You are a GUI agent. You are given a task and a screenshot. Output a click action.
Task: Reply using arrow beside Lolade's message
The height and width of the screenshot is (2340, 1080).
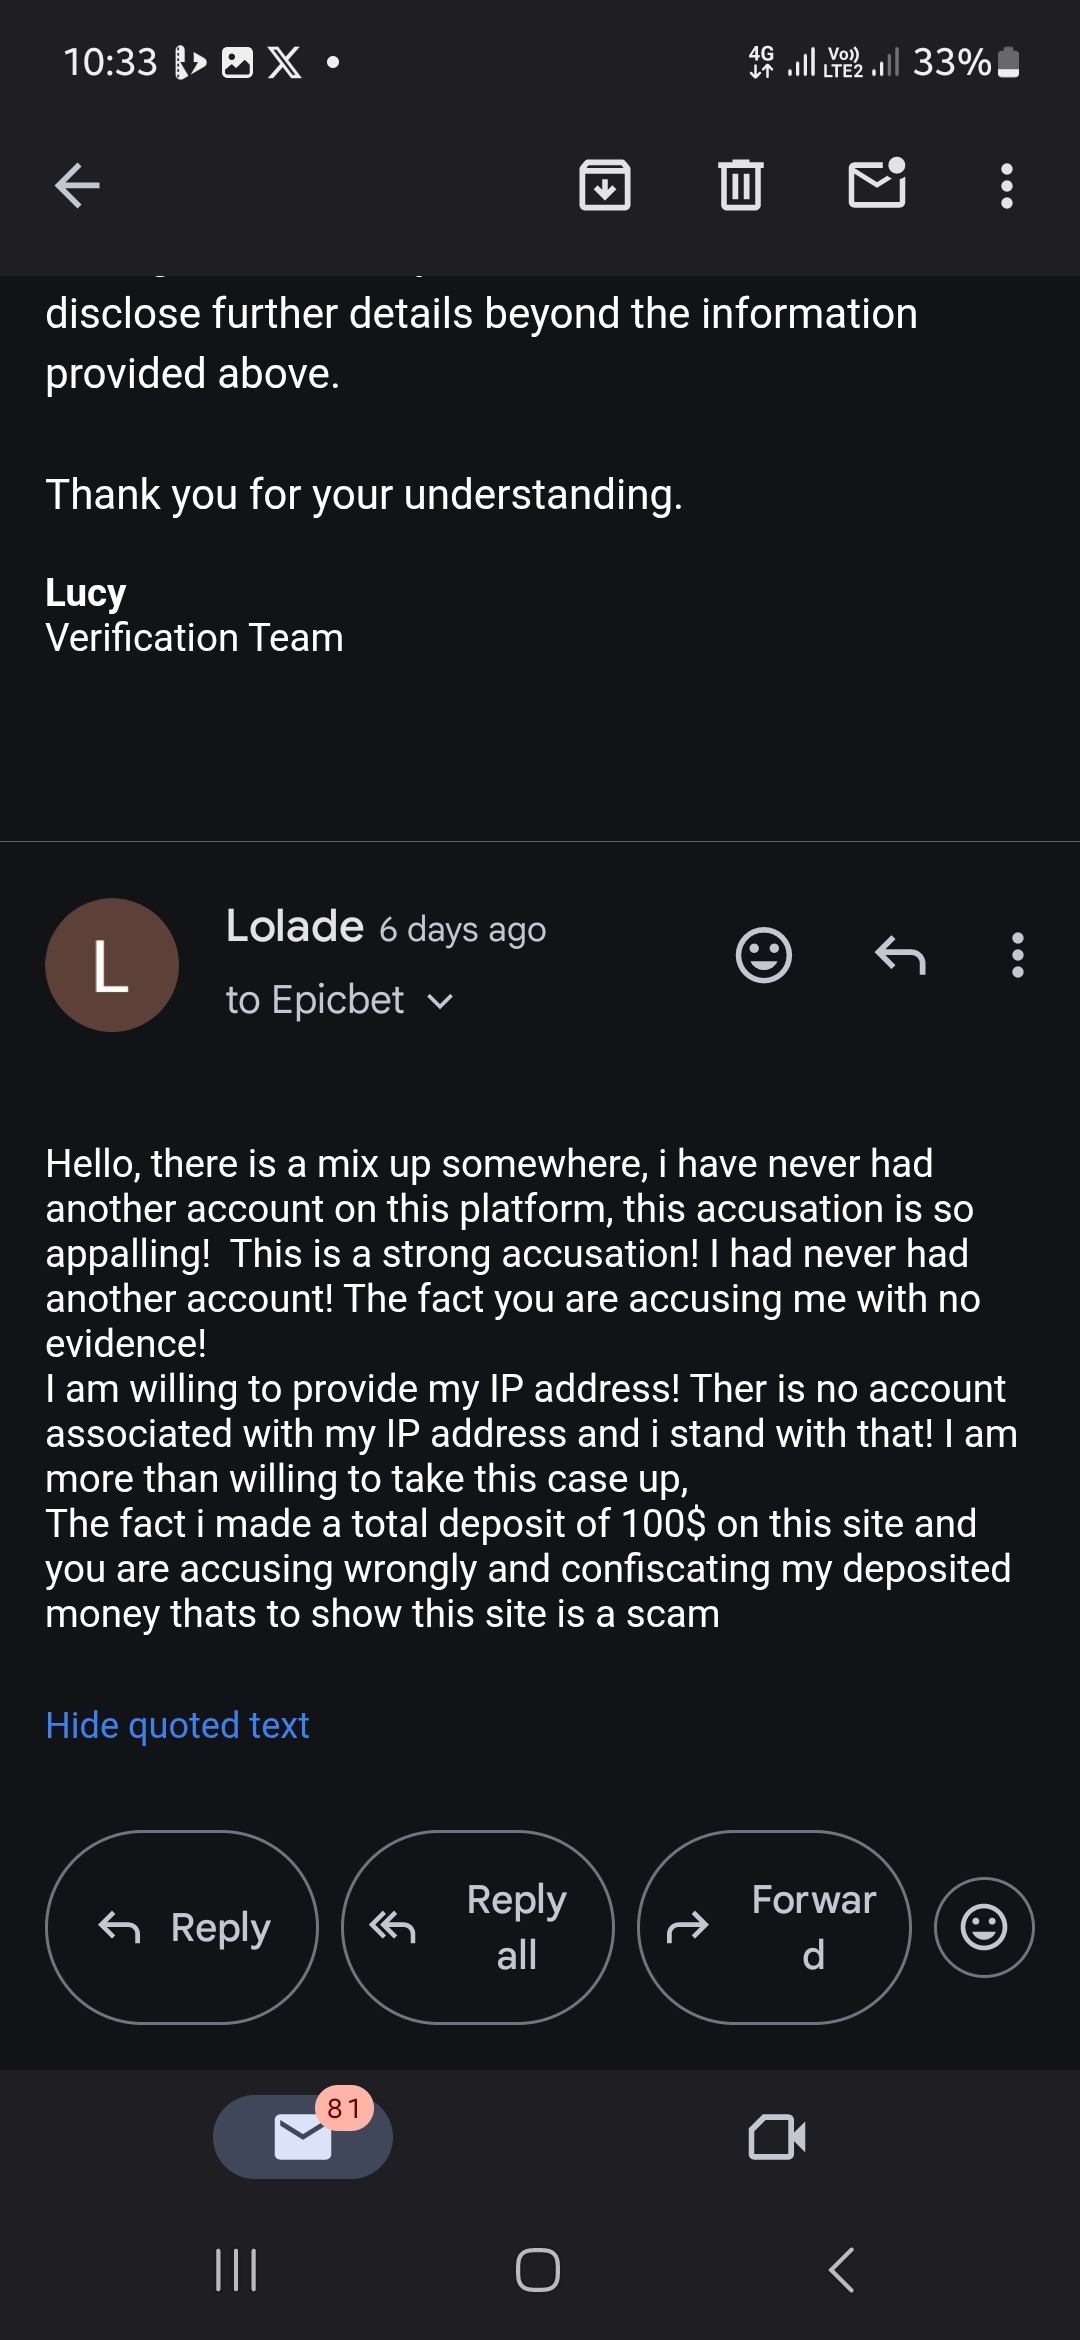(x=900, y=955)
